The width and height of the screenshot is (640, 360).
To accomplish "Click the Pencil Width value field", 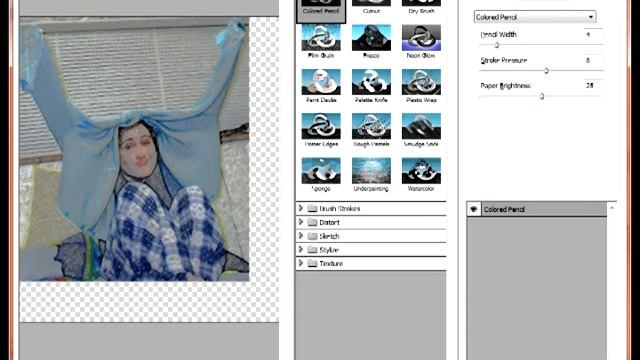I will click(x=593, y=35).
